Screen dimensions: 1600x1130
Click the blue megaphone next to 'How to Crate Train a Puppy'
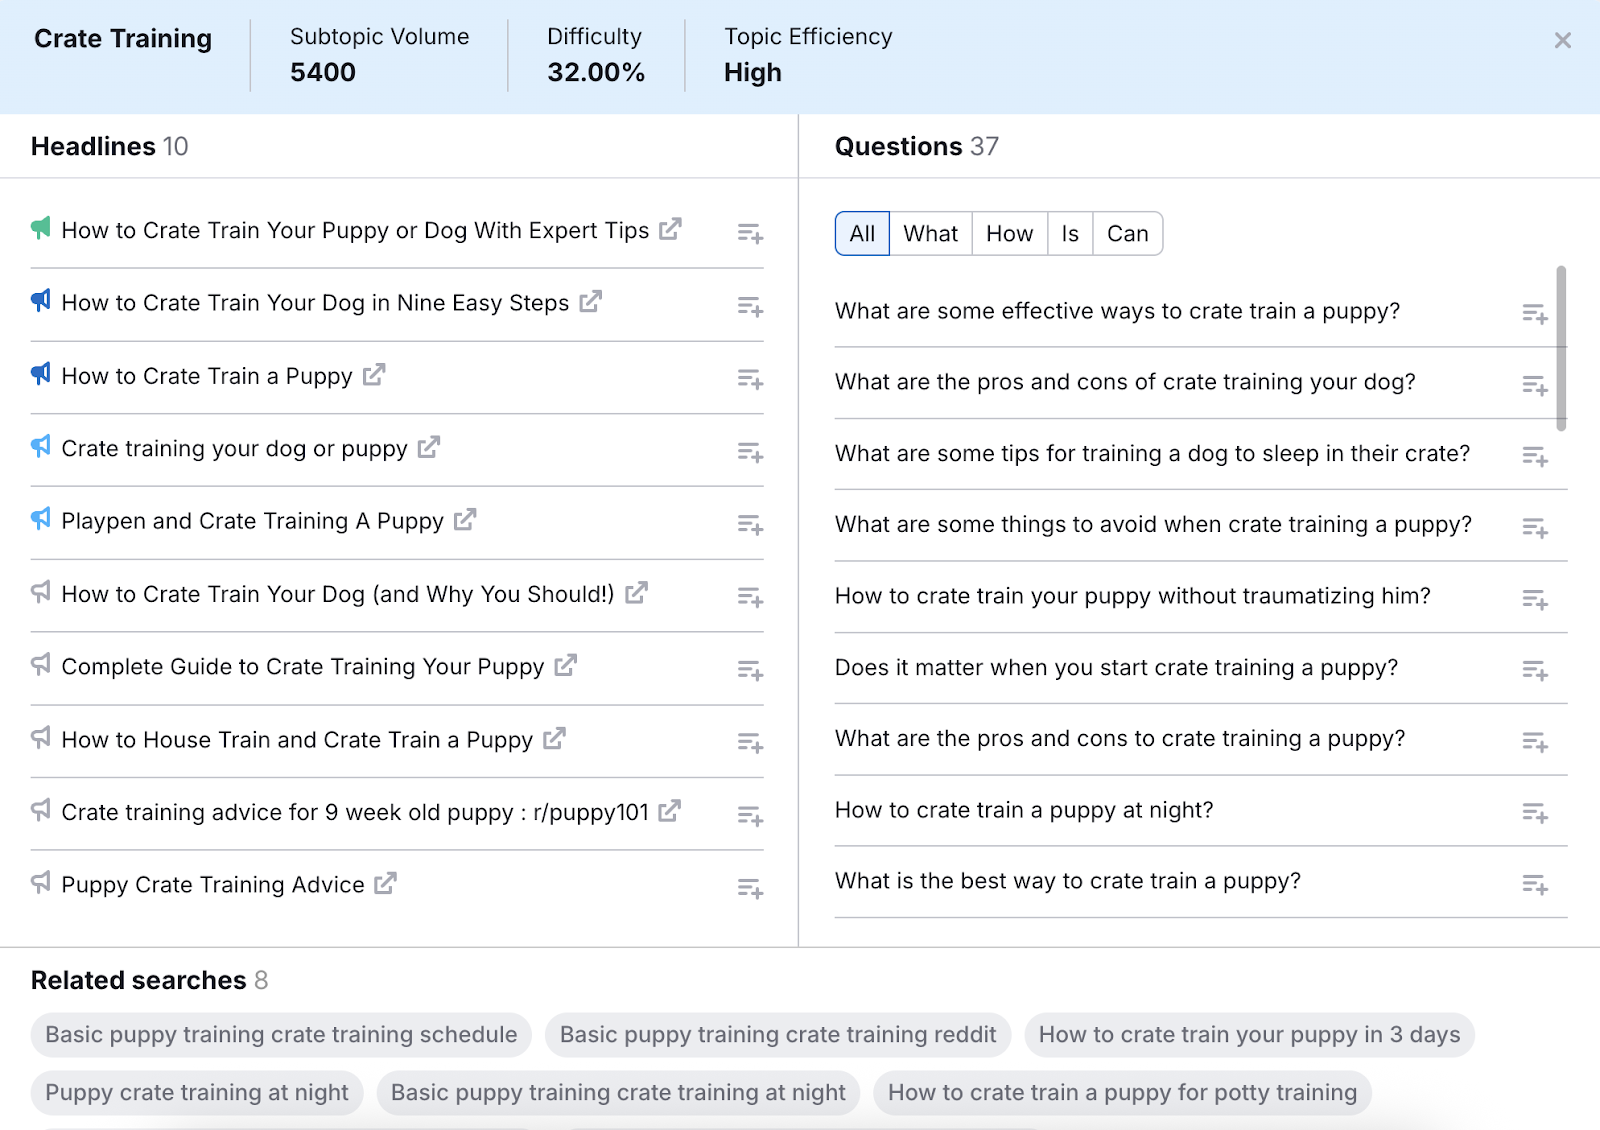click(x=40, y=374)
